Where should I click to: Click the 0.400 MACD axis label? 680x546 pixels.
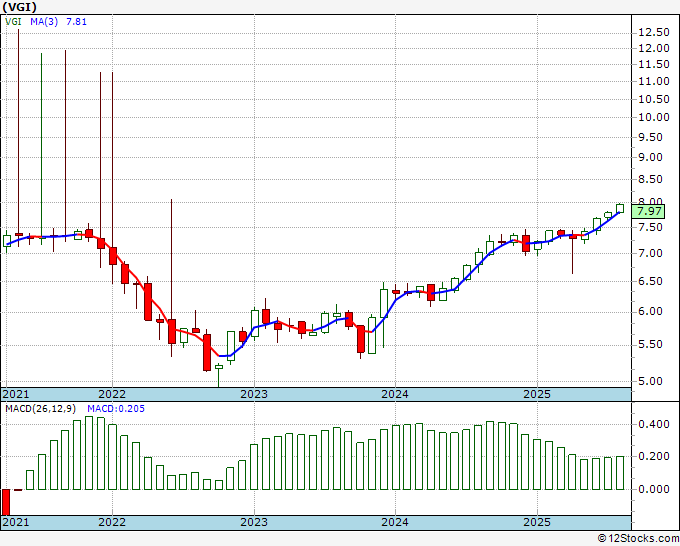654,425
